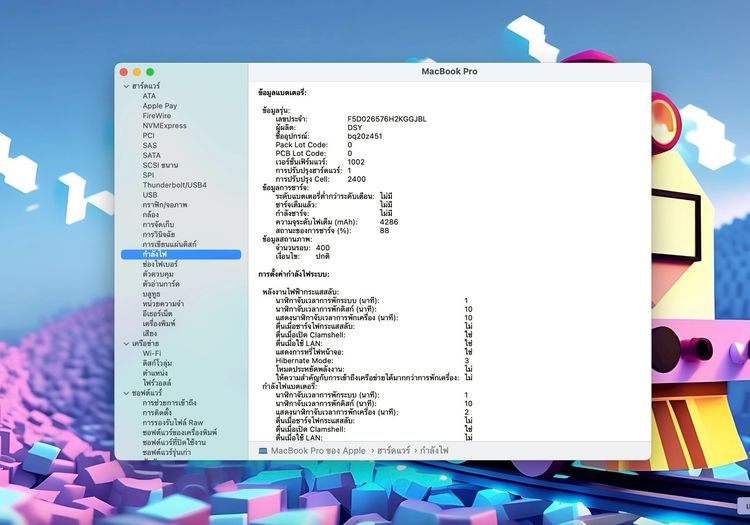Viewport: 750px width, 525px height.
Task: Open the บลูทูธ (Bluetooth) entry
Action: click(x=152, y=294)
